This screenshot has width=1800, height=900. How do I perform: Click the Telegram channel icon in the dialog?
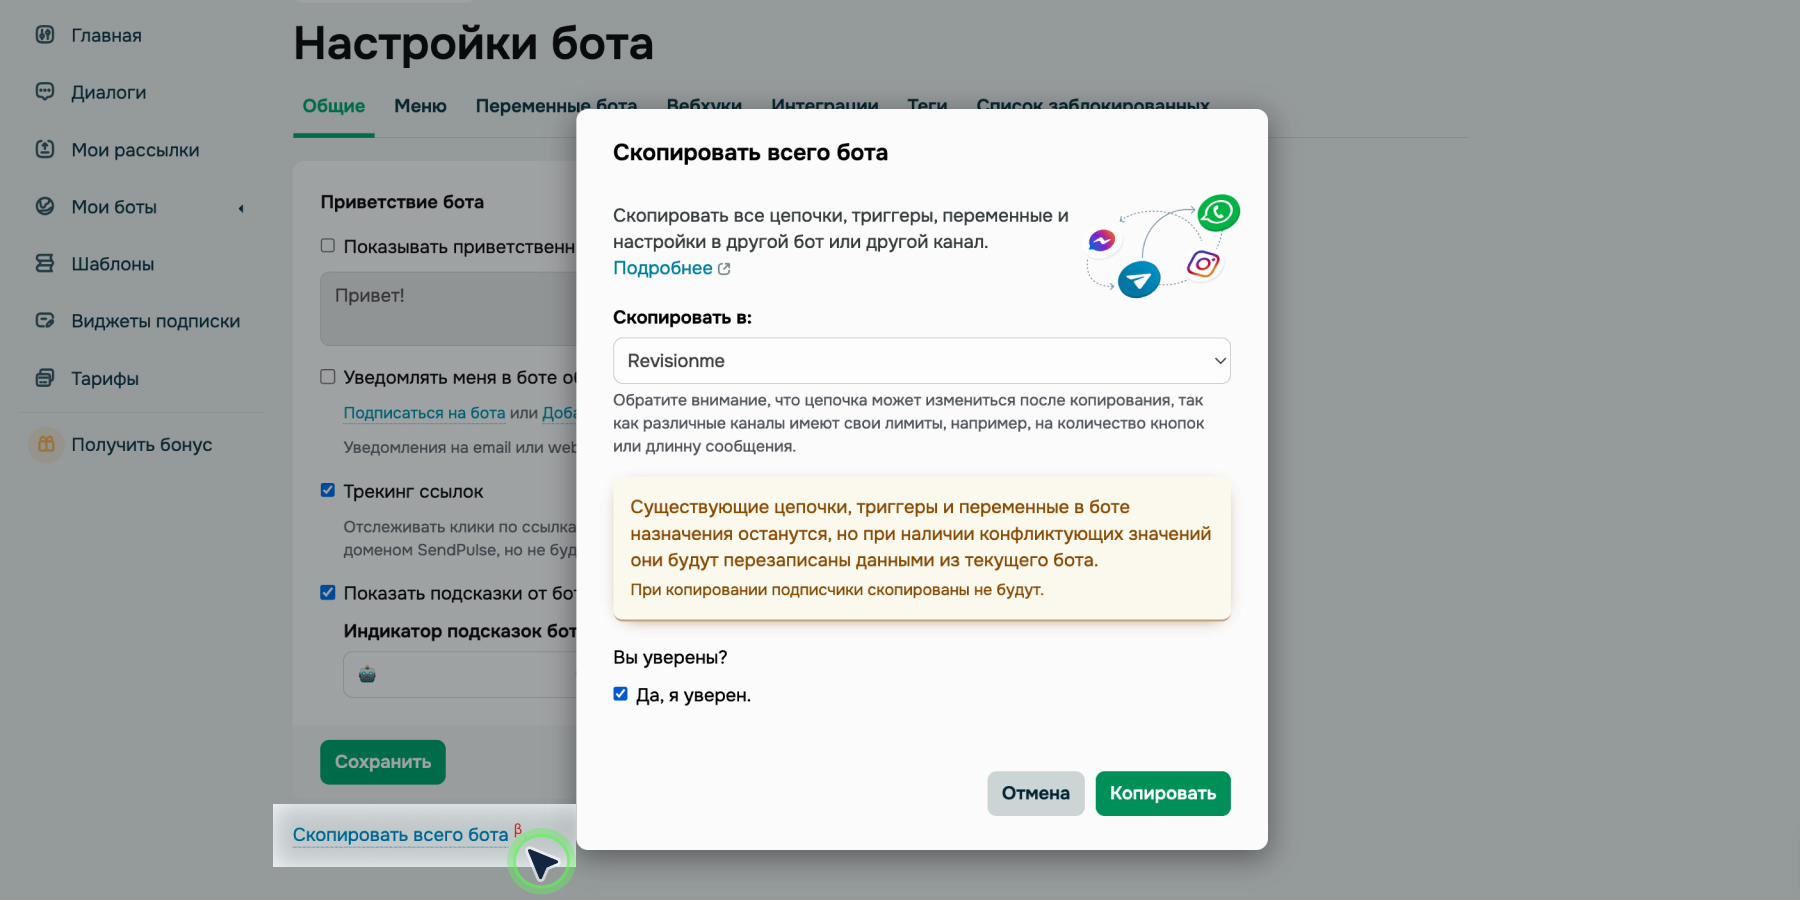(x=1140, y=280)
